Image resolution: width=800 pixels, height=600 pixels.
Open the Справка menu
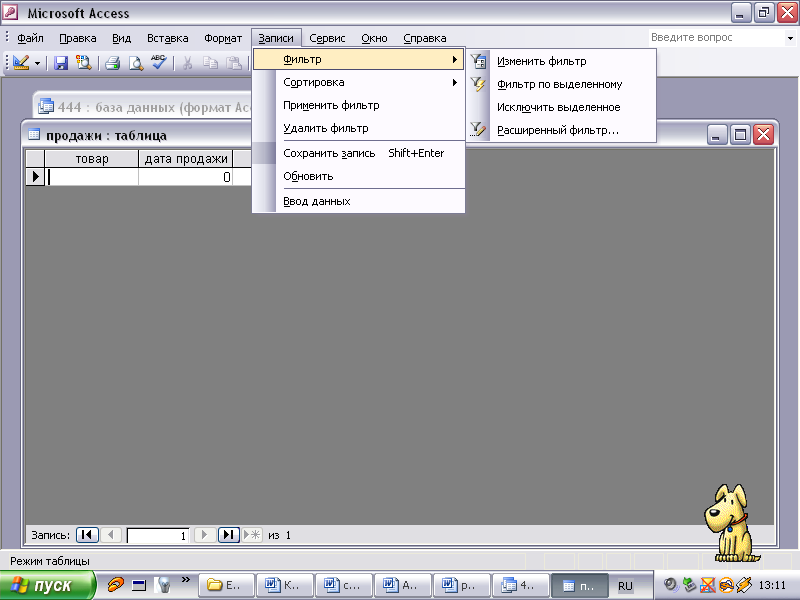[424, 38]
